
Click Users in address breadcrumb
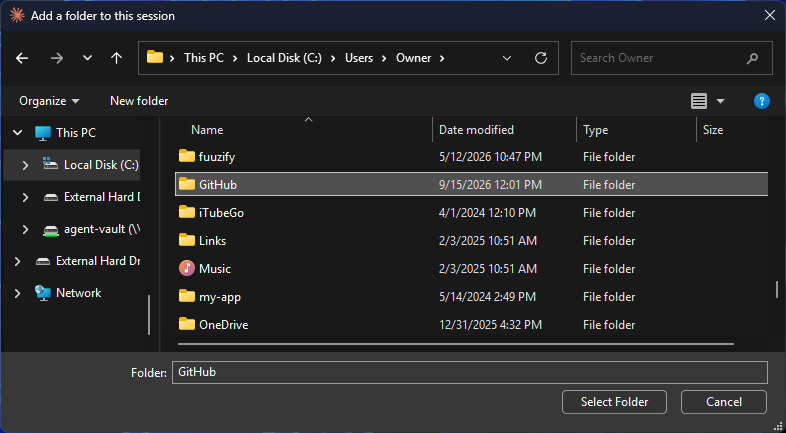(x=359, y=58)
